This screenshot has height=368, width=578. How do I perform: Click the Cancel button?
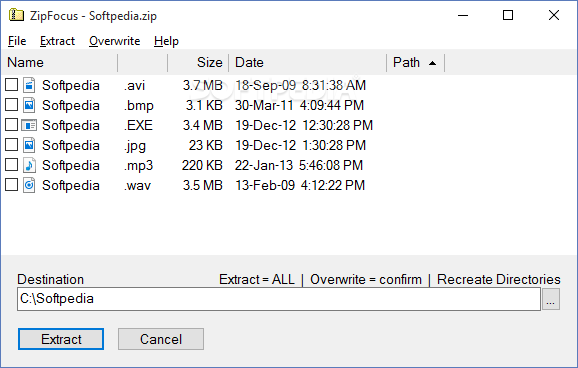tap(161, 339)
